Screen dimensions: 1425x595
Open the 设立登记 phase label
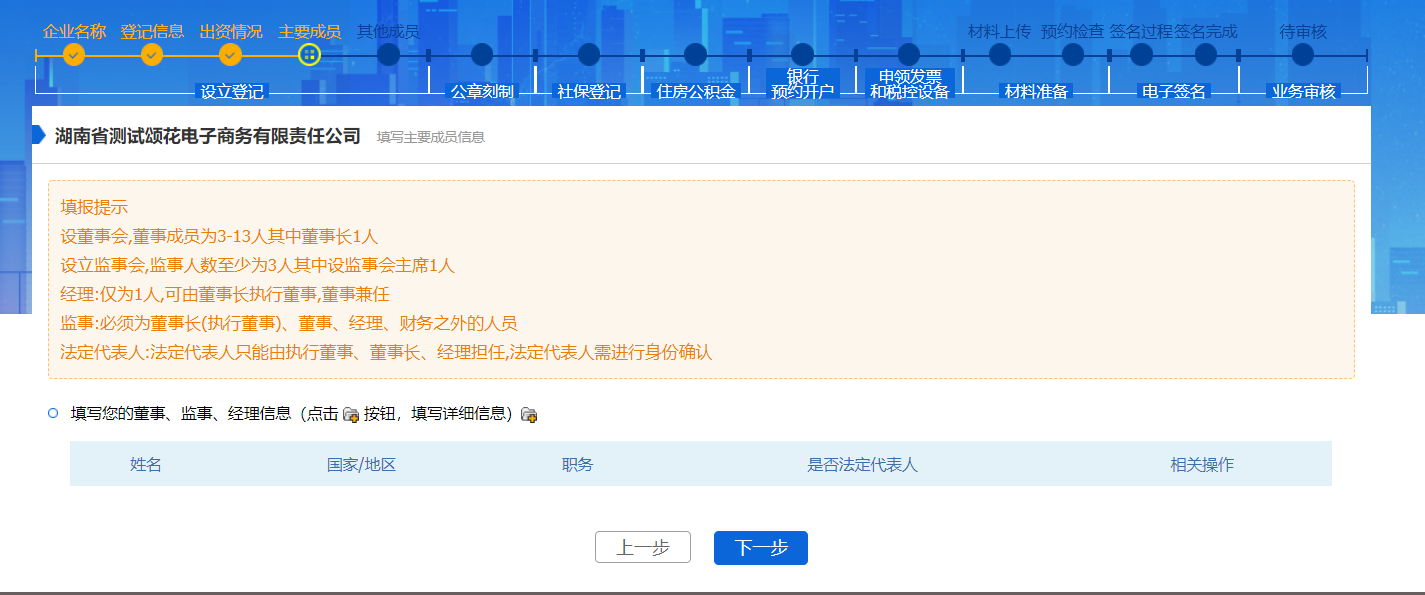pos(232,92)
